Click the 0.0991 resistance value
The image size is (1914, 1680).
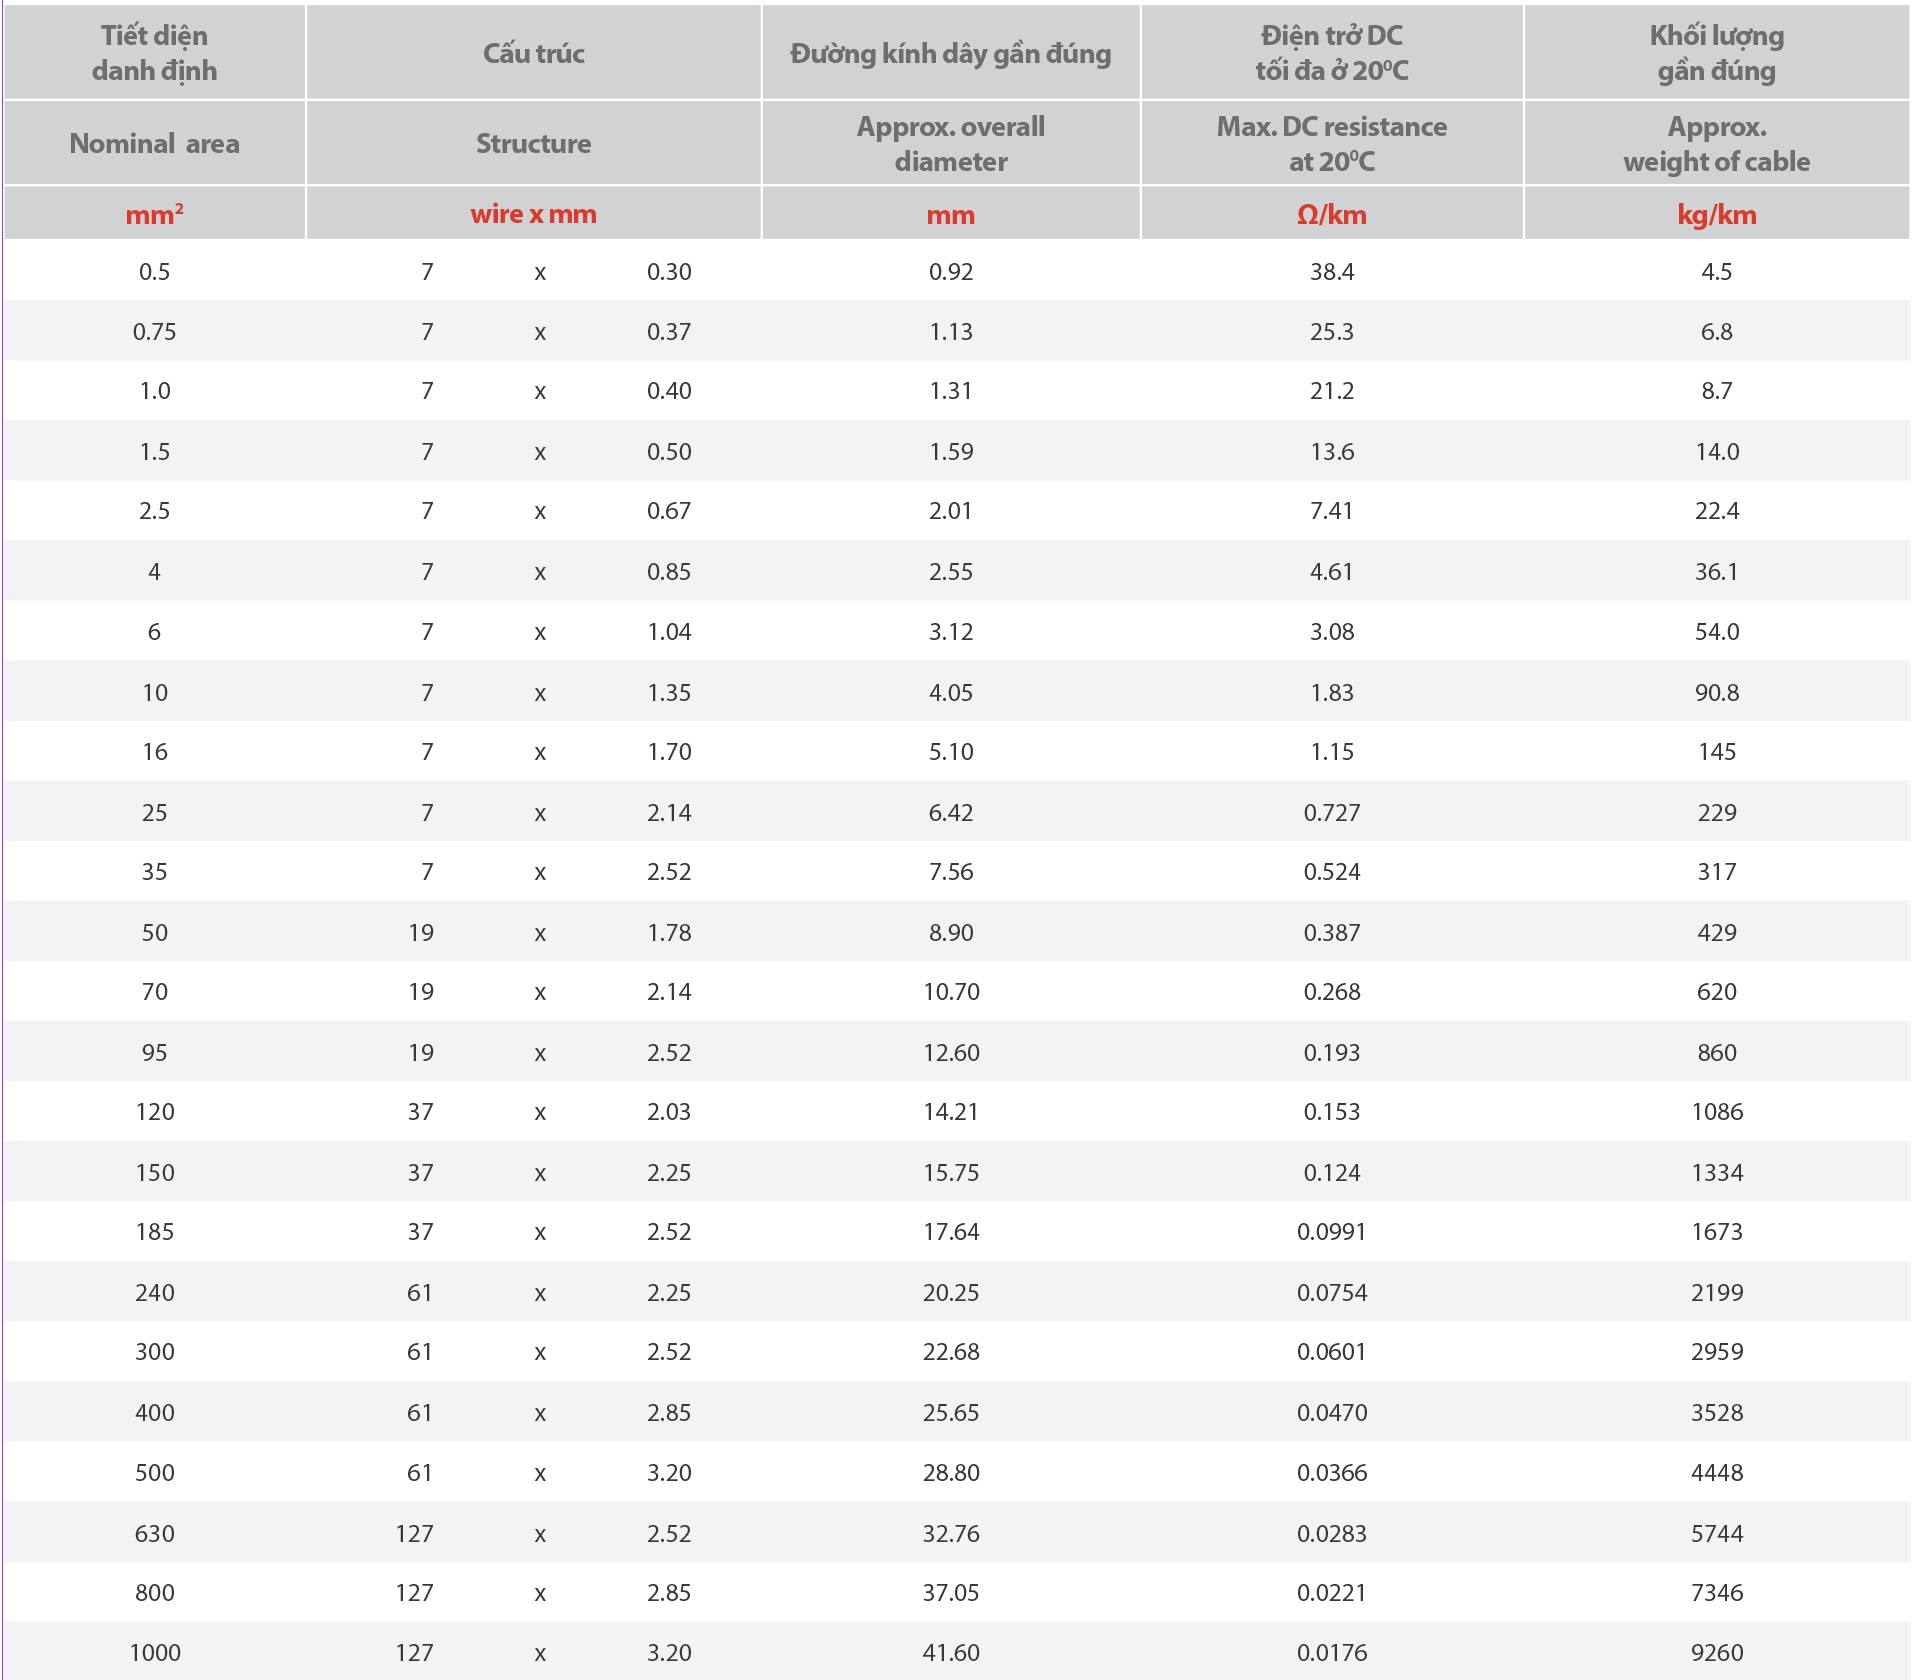pos(1331,1232)
